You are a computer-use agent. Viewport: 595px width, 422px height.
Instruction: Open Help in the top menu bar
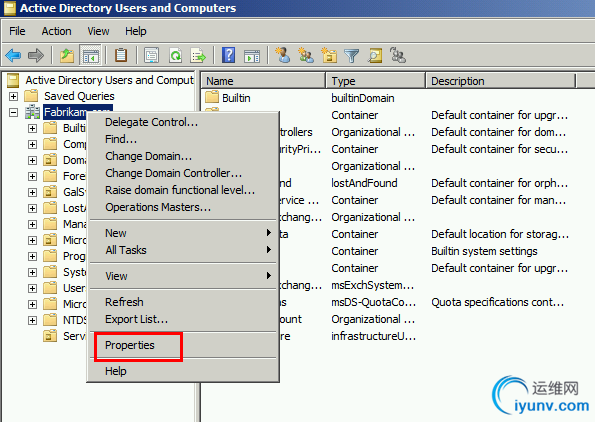[x=135, y=31]
